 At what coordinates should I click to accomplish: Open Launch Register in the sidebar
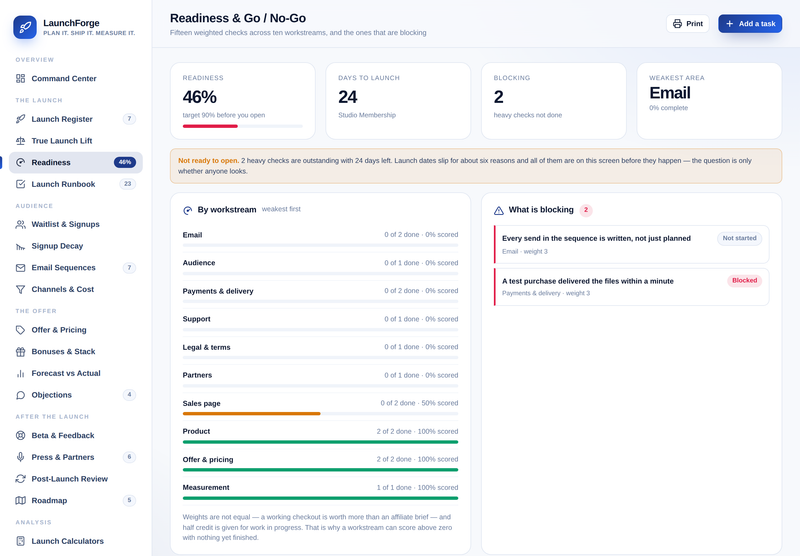point(76,119)
